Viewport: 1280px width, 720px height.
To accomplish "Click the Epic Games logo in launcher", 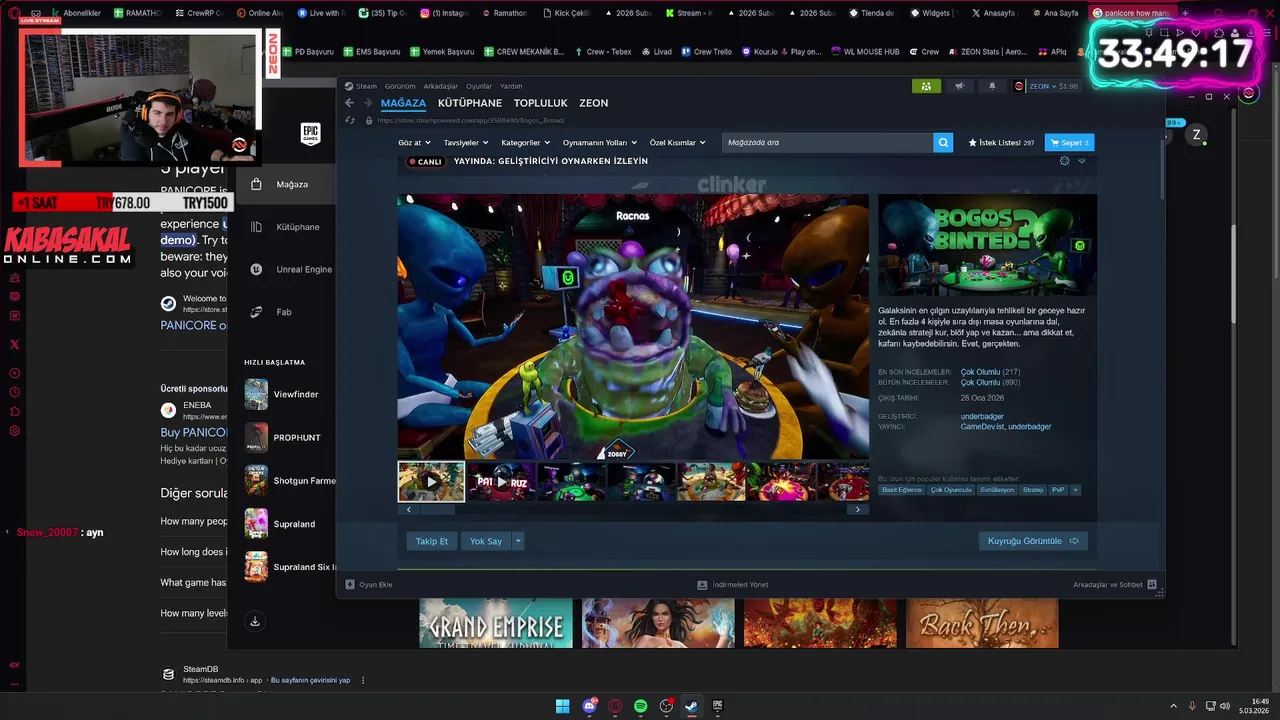I will (x=311, y=134).
